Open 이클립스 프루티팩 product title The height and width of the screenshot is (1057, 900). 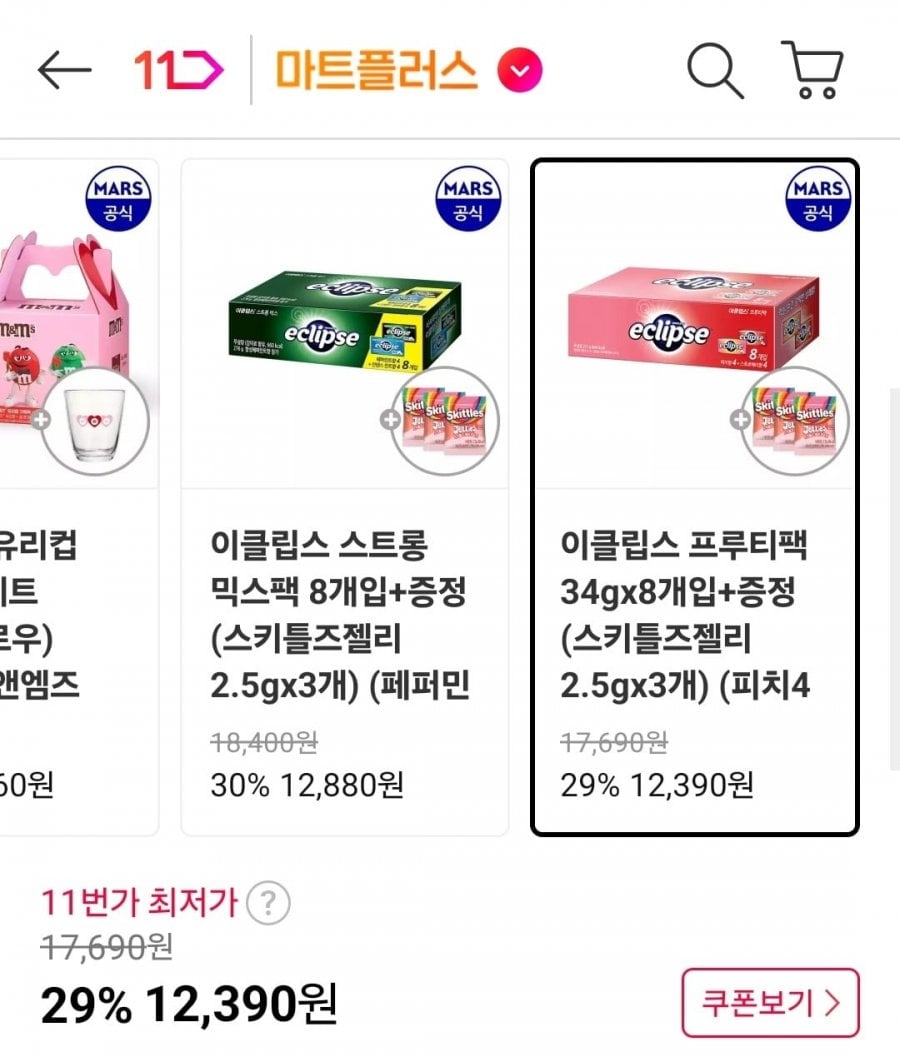[x=686, y=616]
